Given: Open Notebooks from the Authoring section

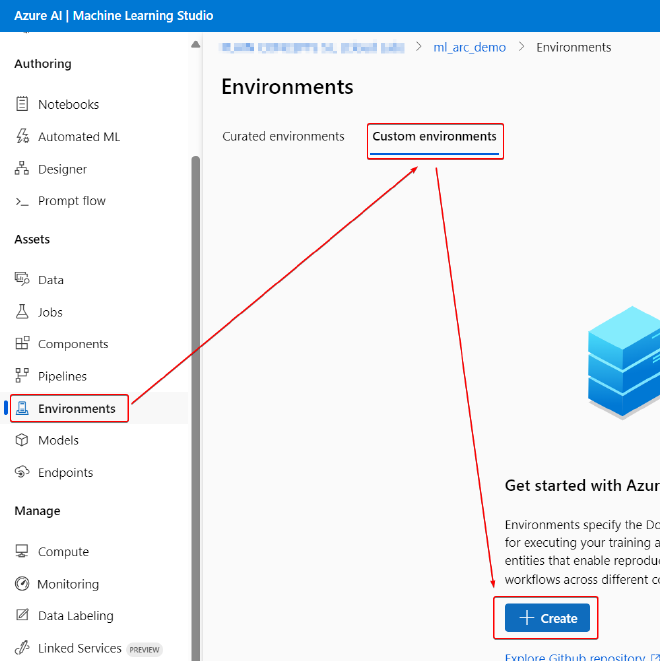Looking at the screenshot, I should [68, 104].
